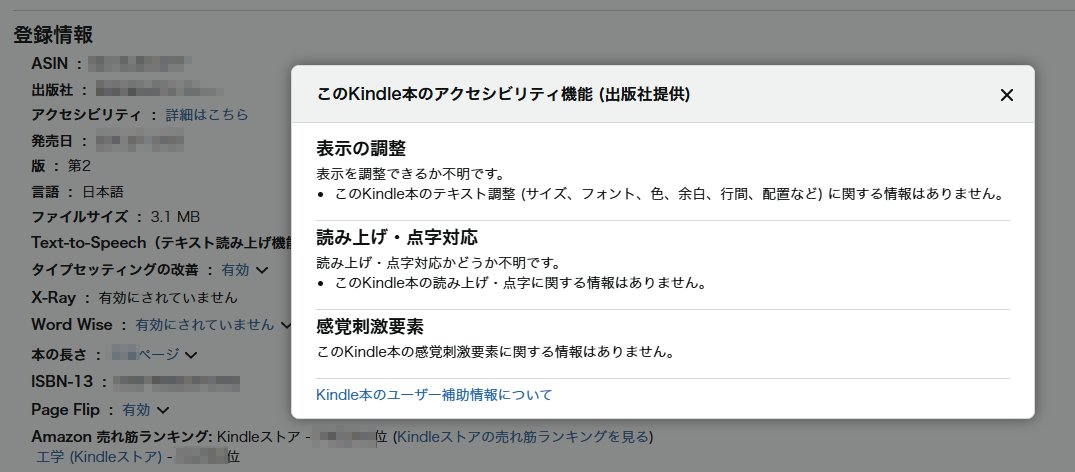Screen dimensions: 1075x472
Task: Open the 詳細はこちら accessibility link
Action: (x=207, y=115)
